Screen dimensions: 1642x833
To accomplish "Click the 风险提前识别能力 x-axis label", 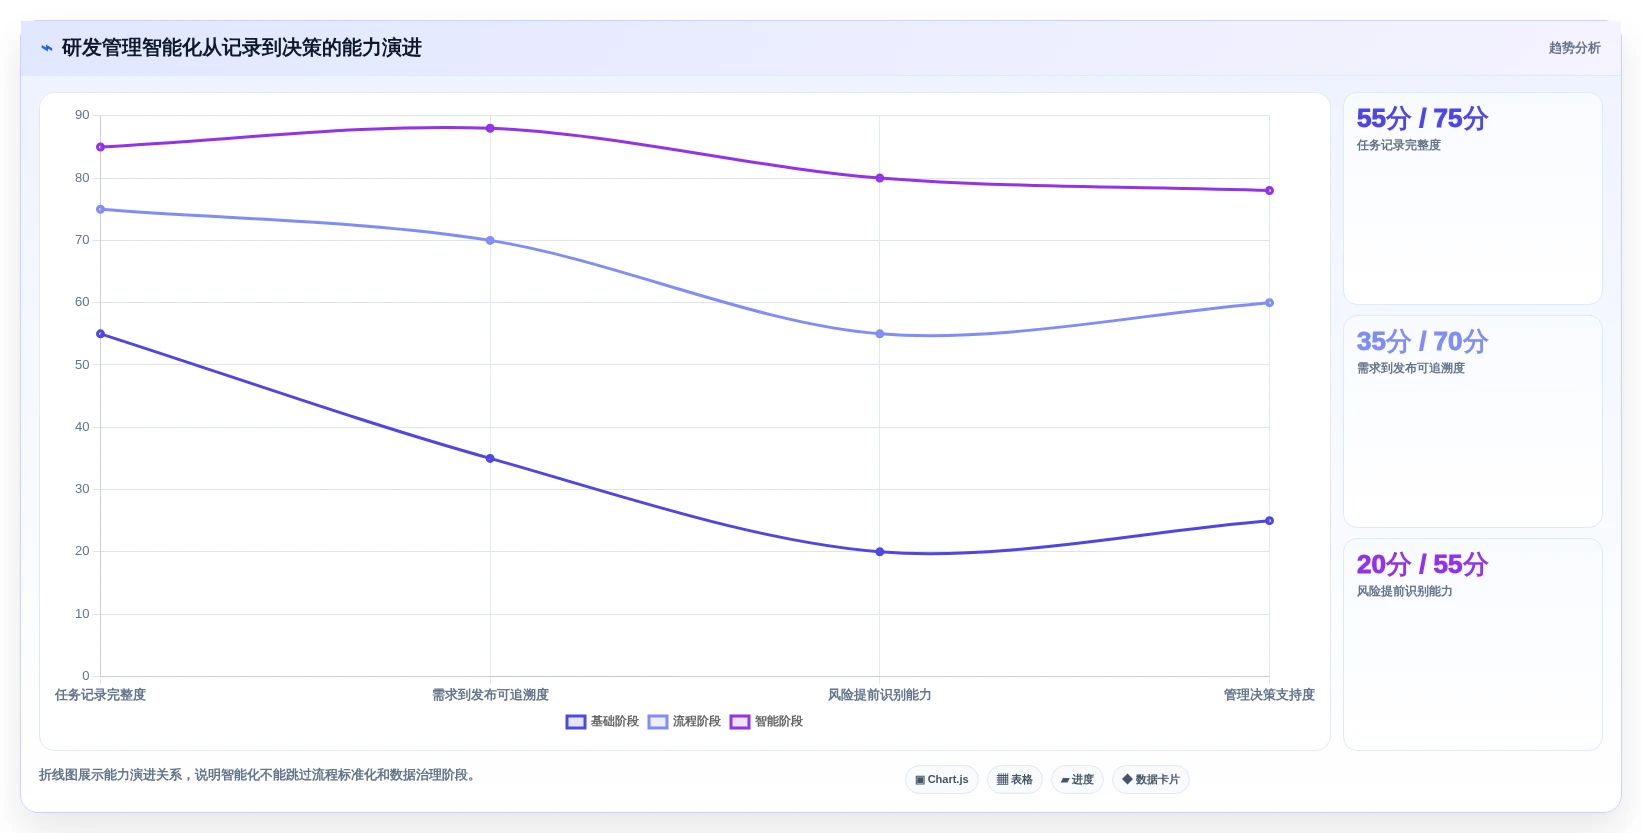I will tap(880, 695).
